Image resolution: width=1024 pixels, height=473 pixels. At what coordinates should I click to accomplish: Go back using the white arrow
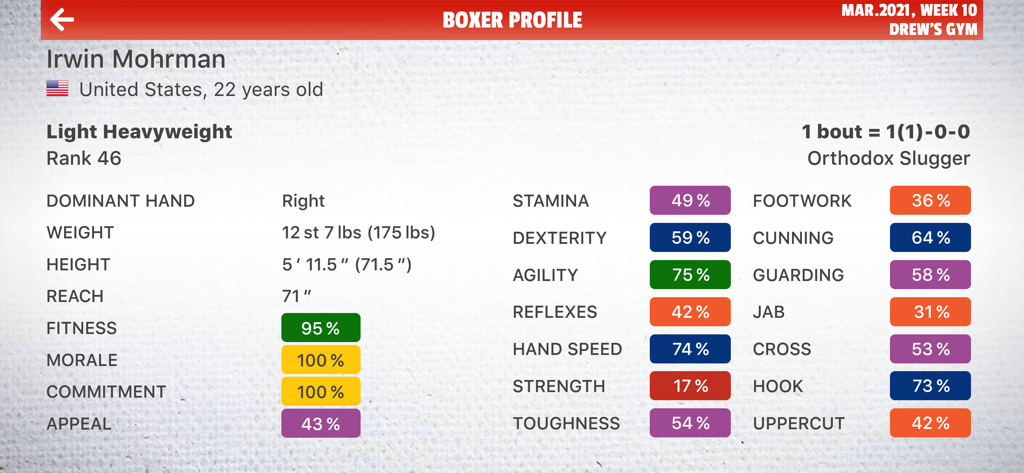point(62,19)
